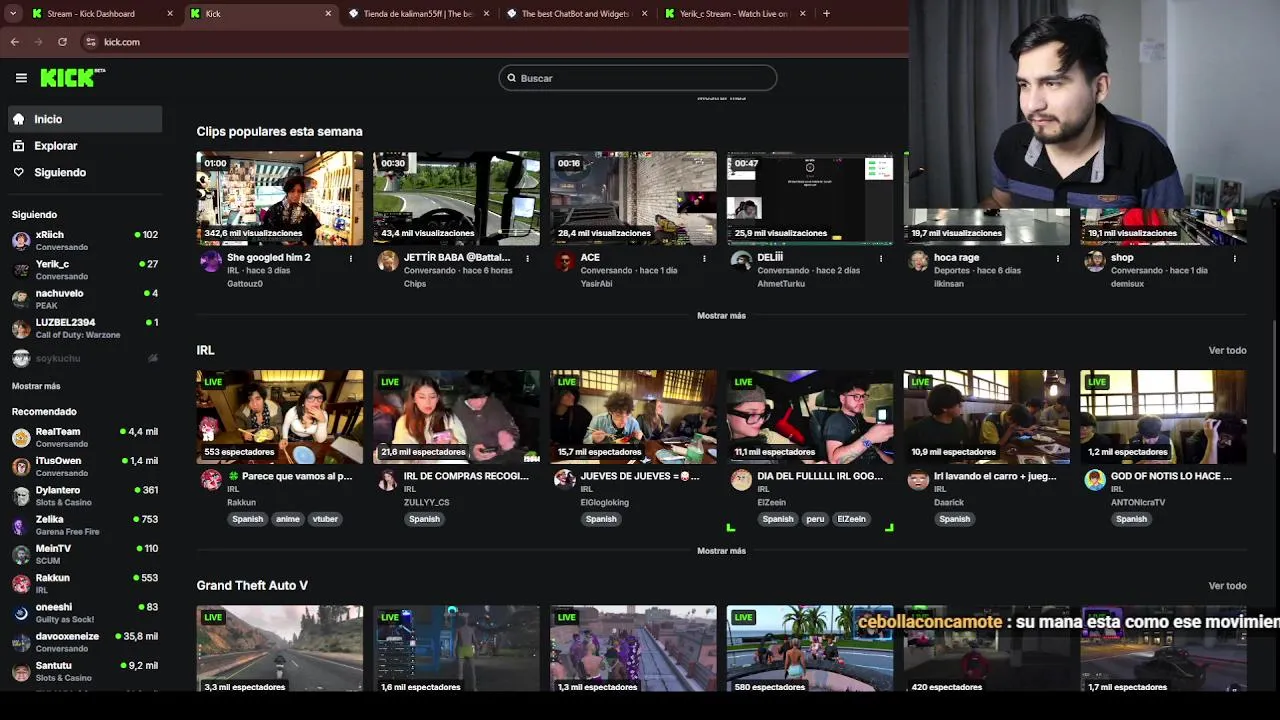
Task: Select the vtuber tag on Rakkun stream
Action: (x=325, y=519)
